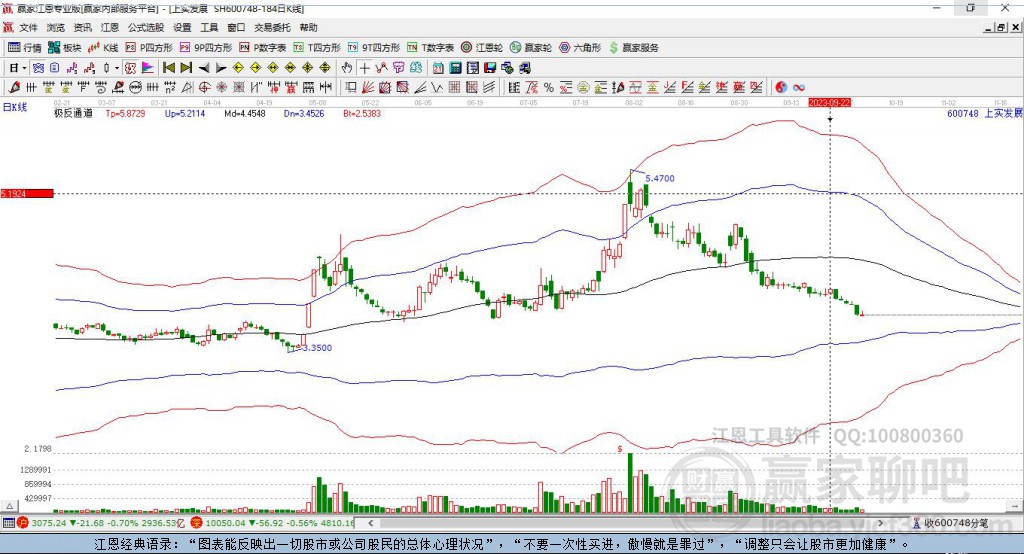The height and width of the screenshot is (554, 1024).
Task: Select the Gann fan lines tool
Action: point(369,87)
